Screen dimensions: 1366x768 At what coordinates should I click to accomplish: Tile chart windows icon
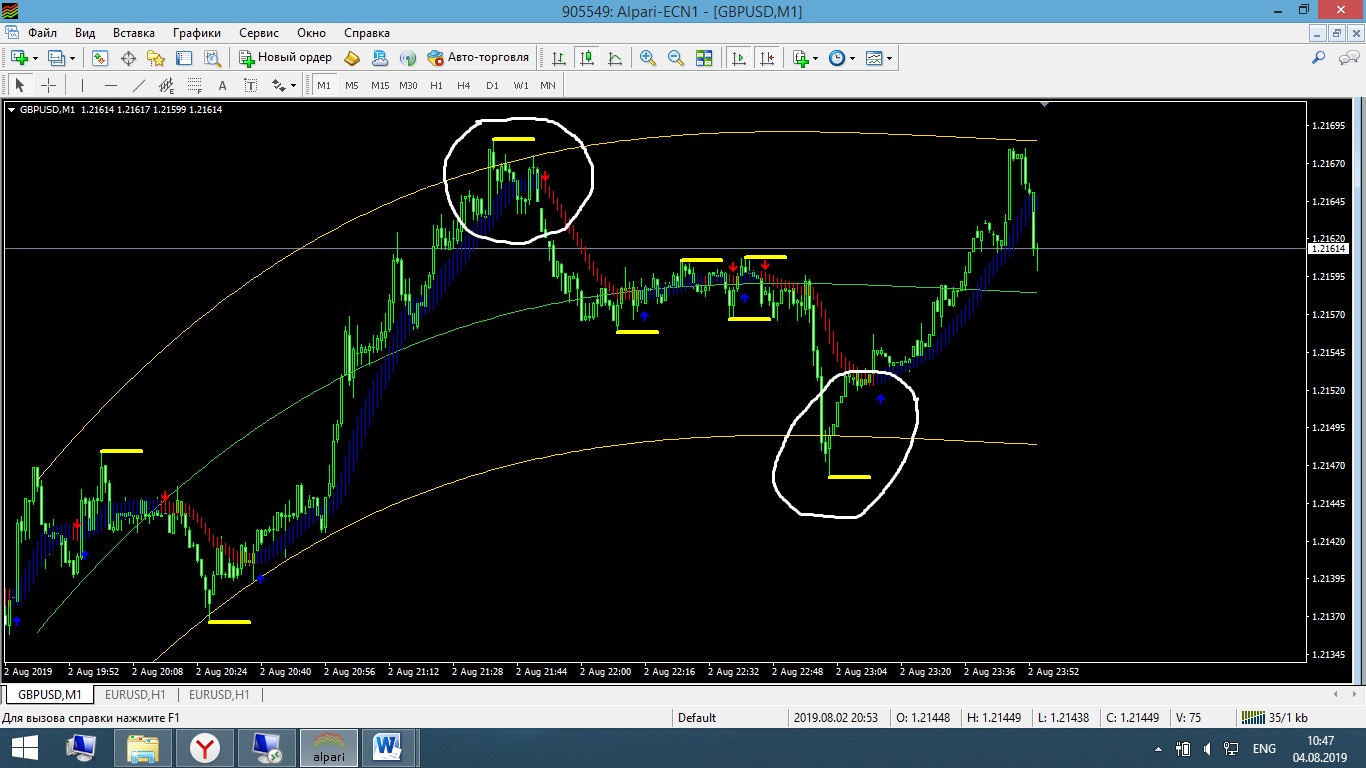[704, 58]
